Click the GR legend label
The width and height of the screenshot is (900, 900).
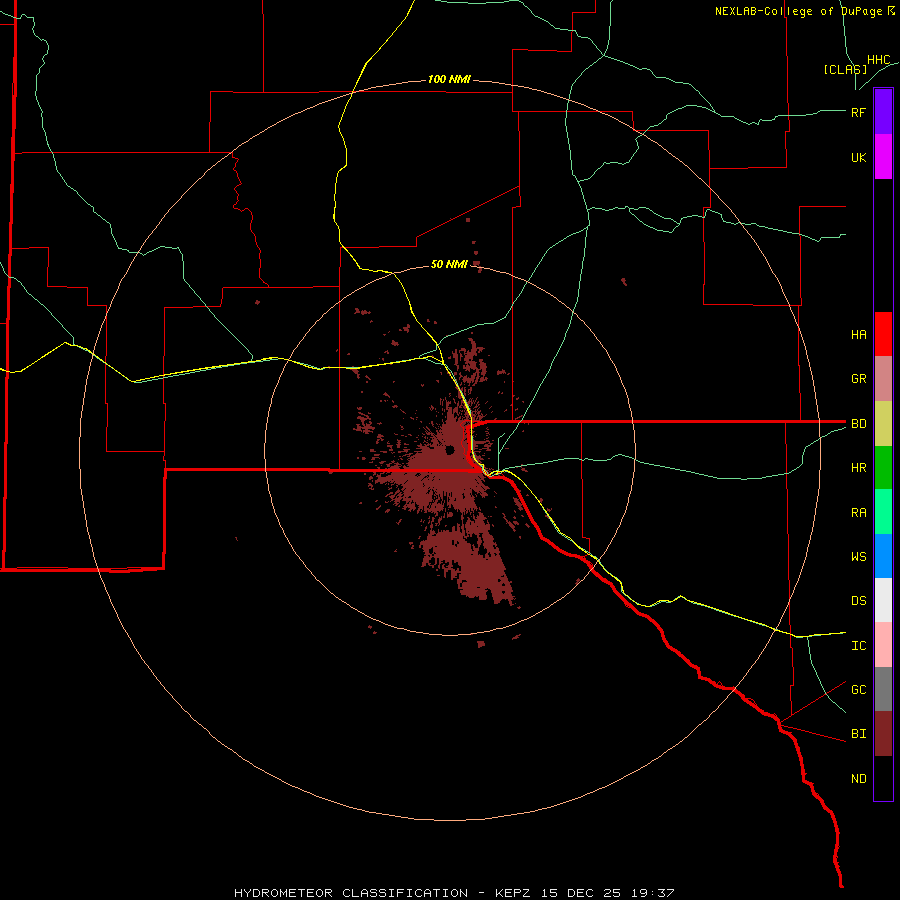click(x=858, y=379)
